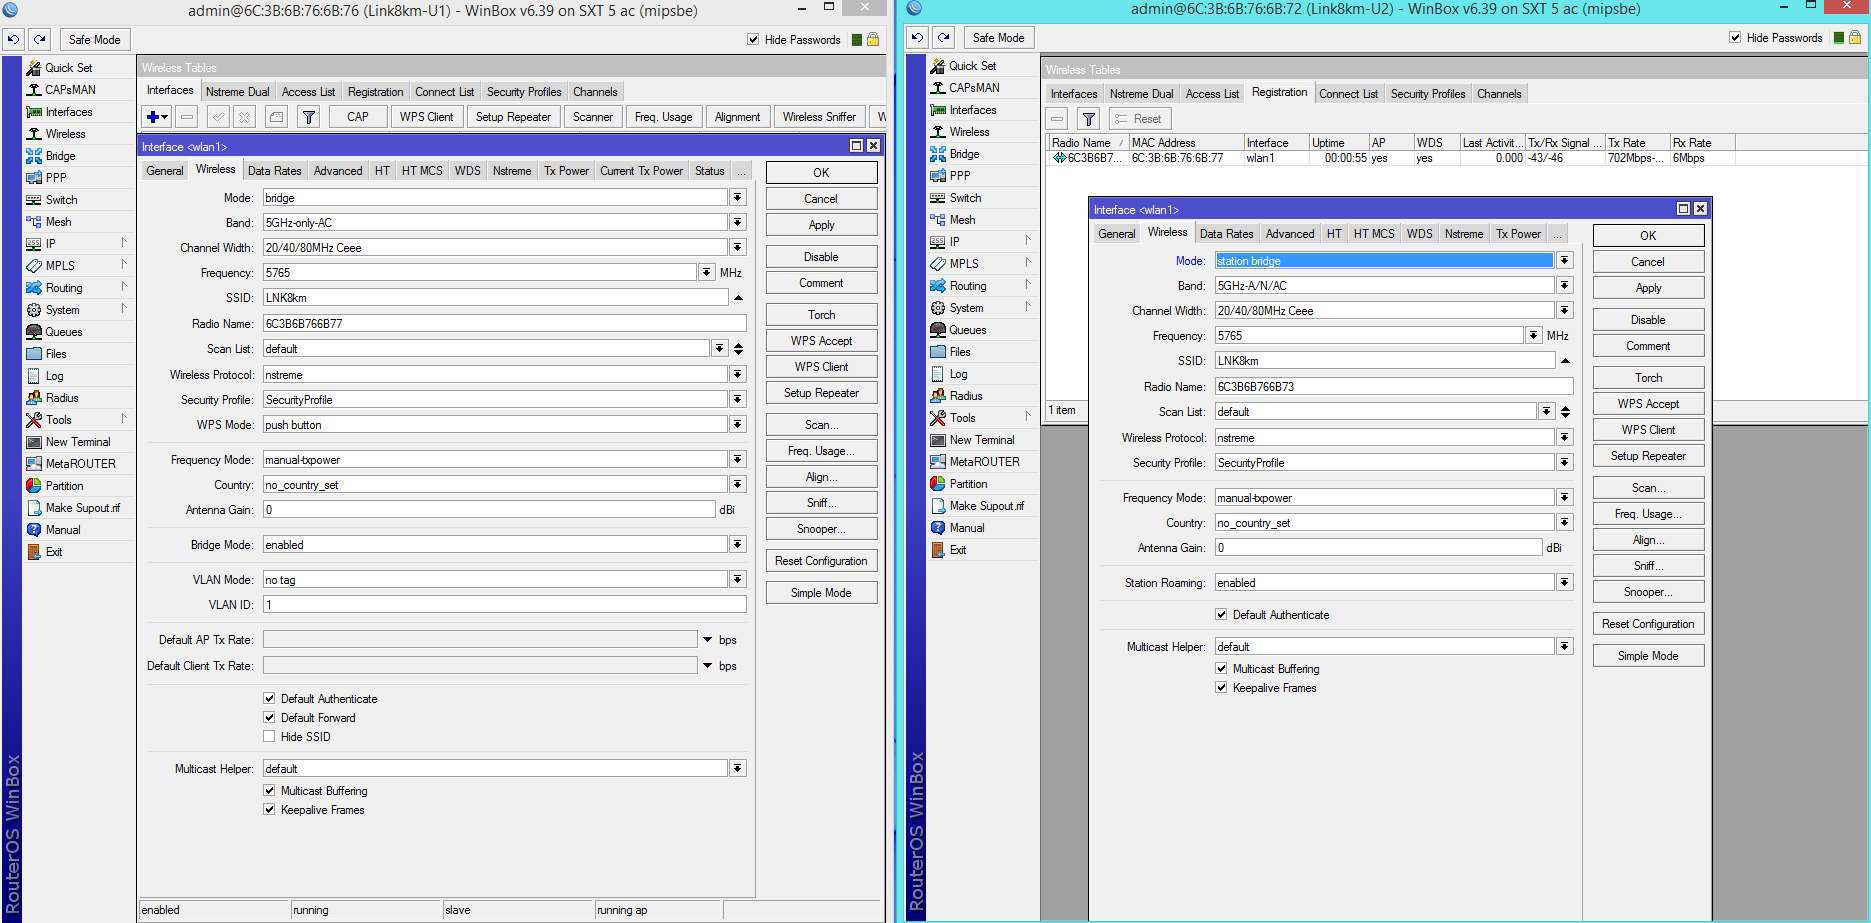This screenshot has width=1871, height=923.
Task: Toggle Keepalive Frames in Link8km-U2 wlan1
Action: pyautogui.click(x=1221, y=688)
